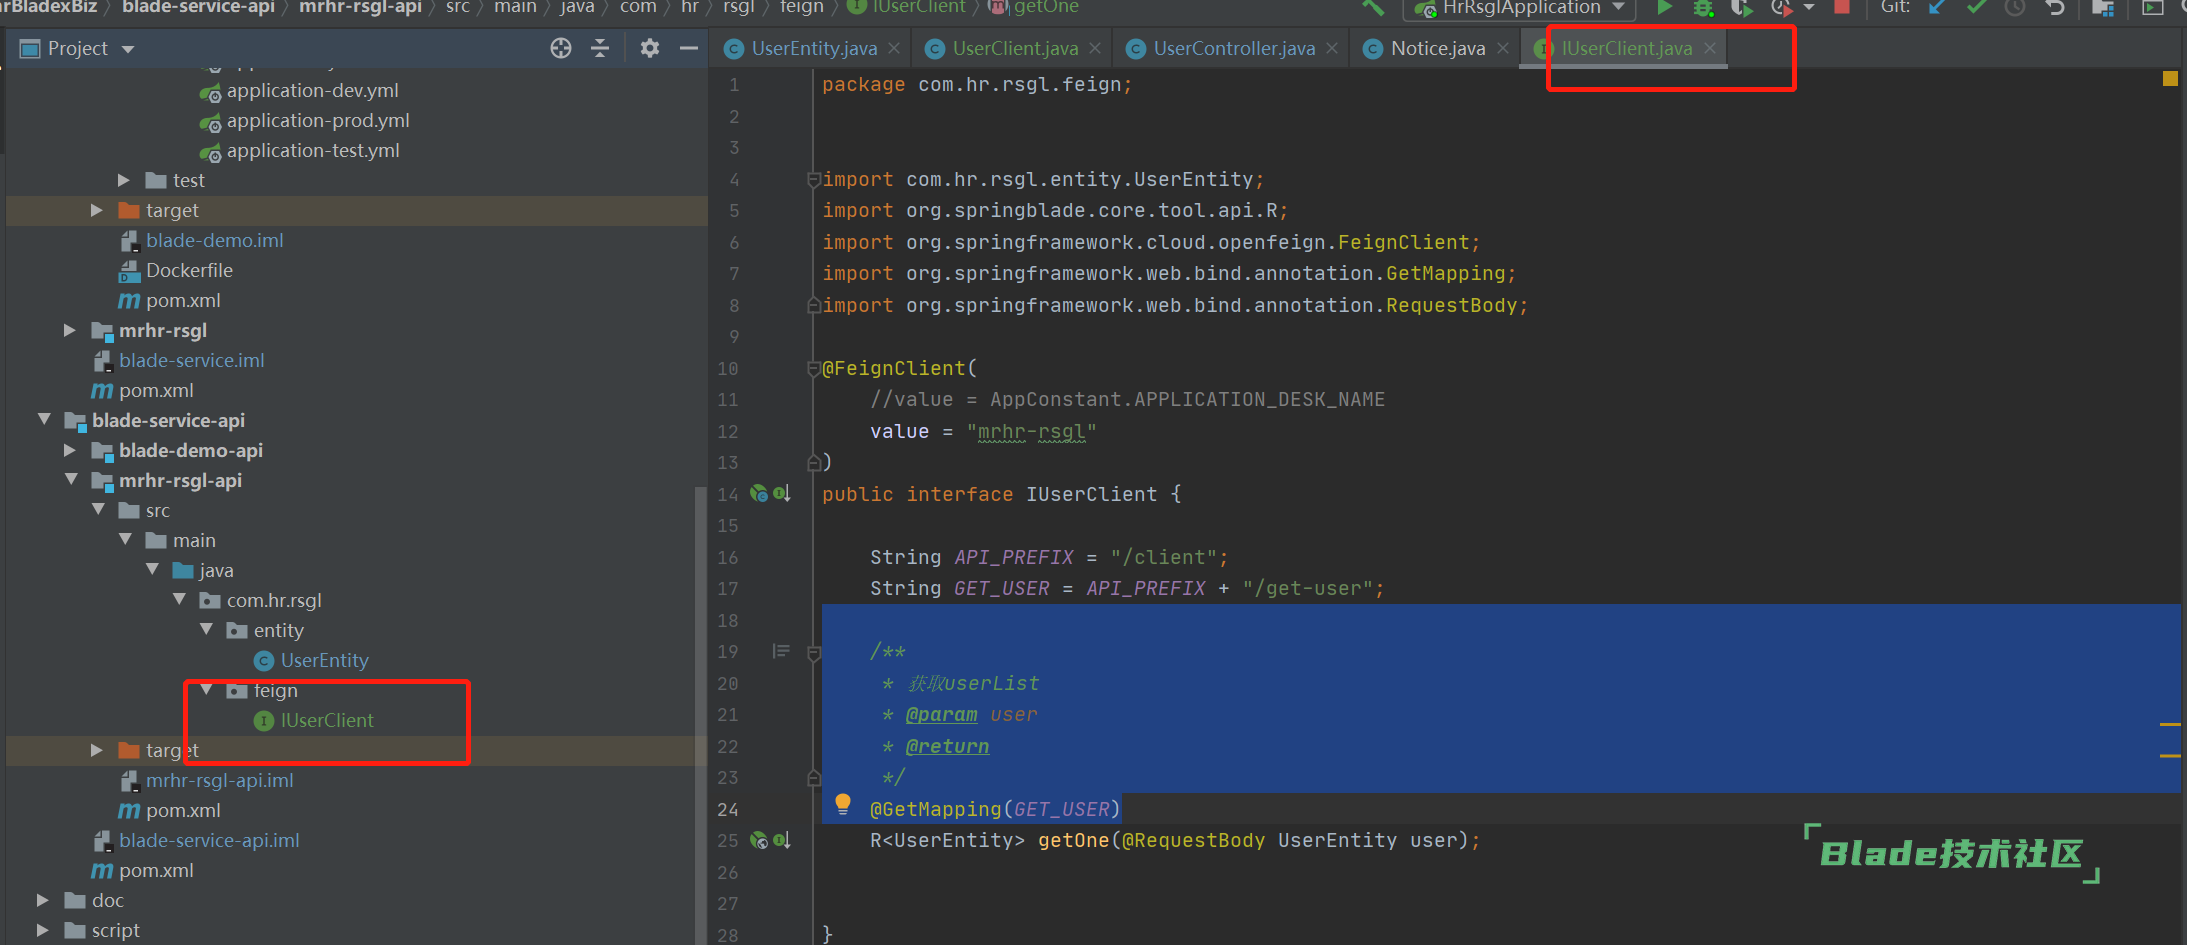Start debugging with the green bug icon

(x=1703, y=8)
